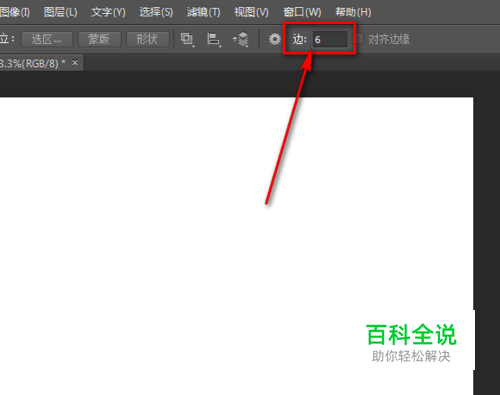This screenshot has width=500, height=395.
Task: Click the 选区... button
Action: click(47, 39)
